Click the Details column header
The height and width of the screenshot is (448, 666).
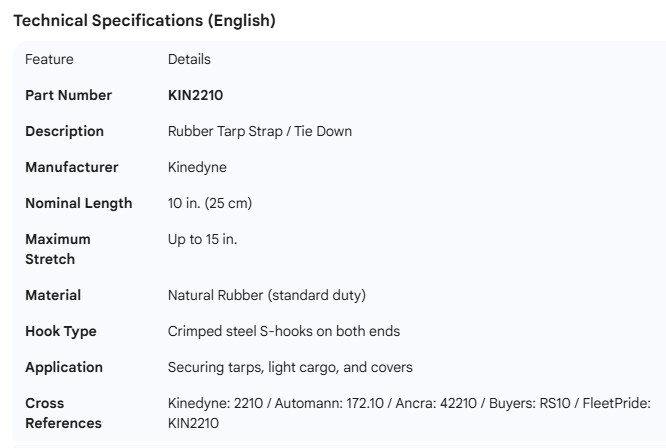point(189,59)
